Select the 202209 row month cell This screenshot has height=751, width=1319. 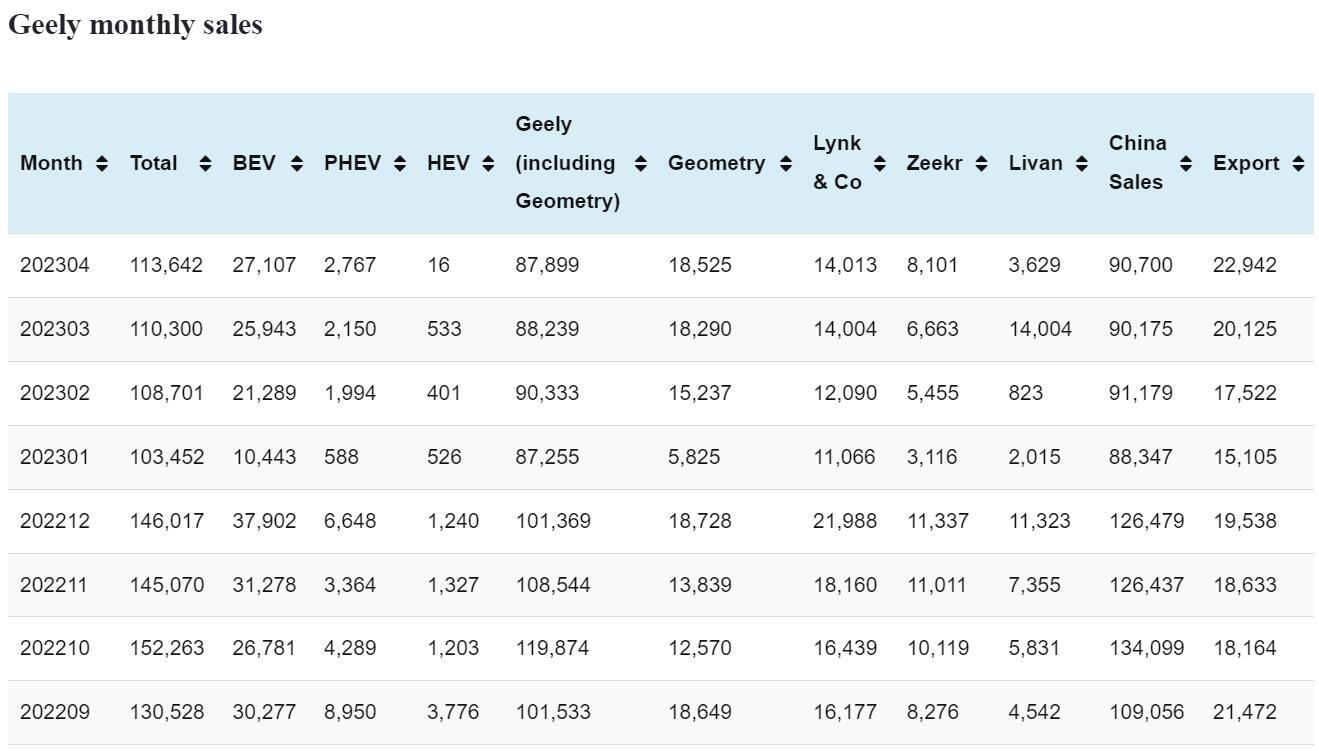point(54,712)
